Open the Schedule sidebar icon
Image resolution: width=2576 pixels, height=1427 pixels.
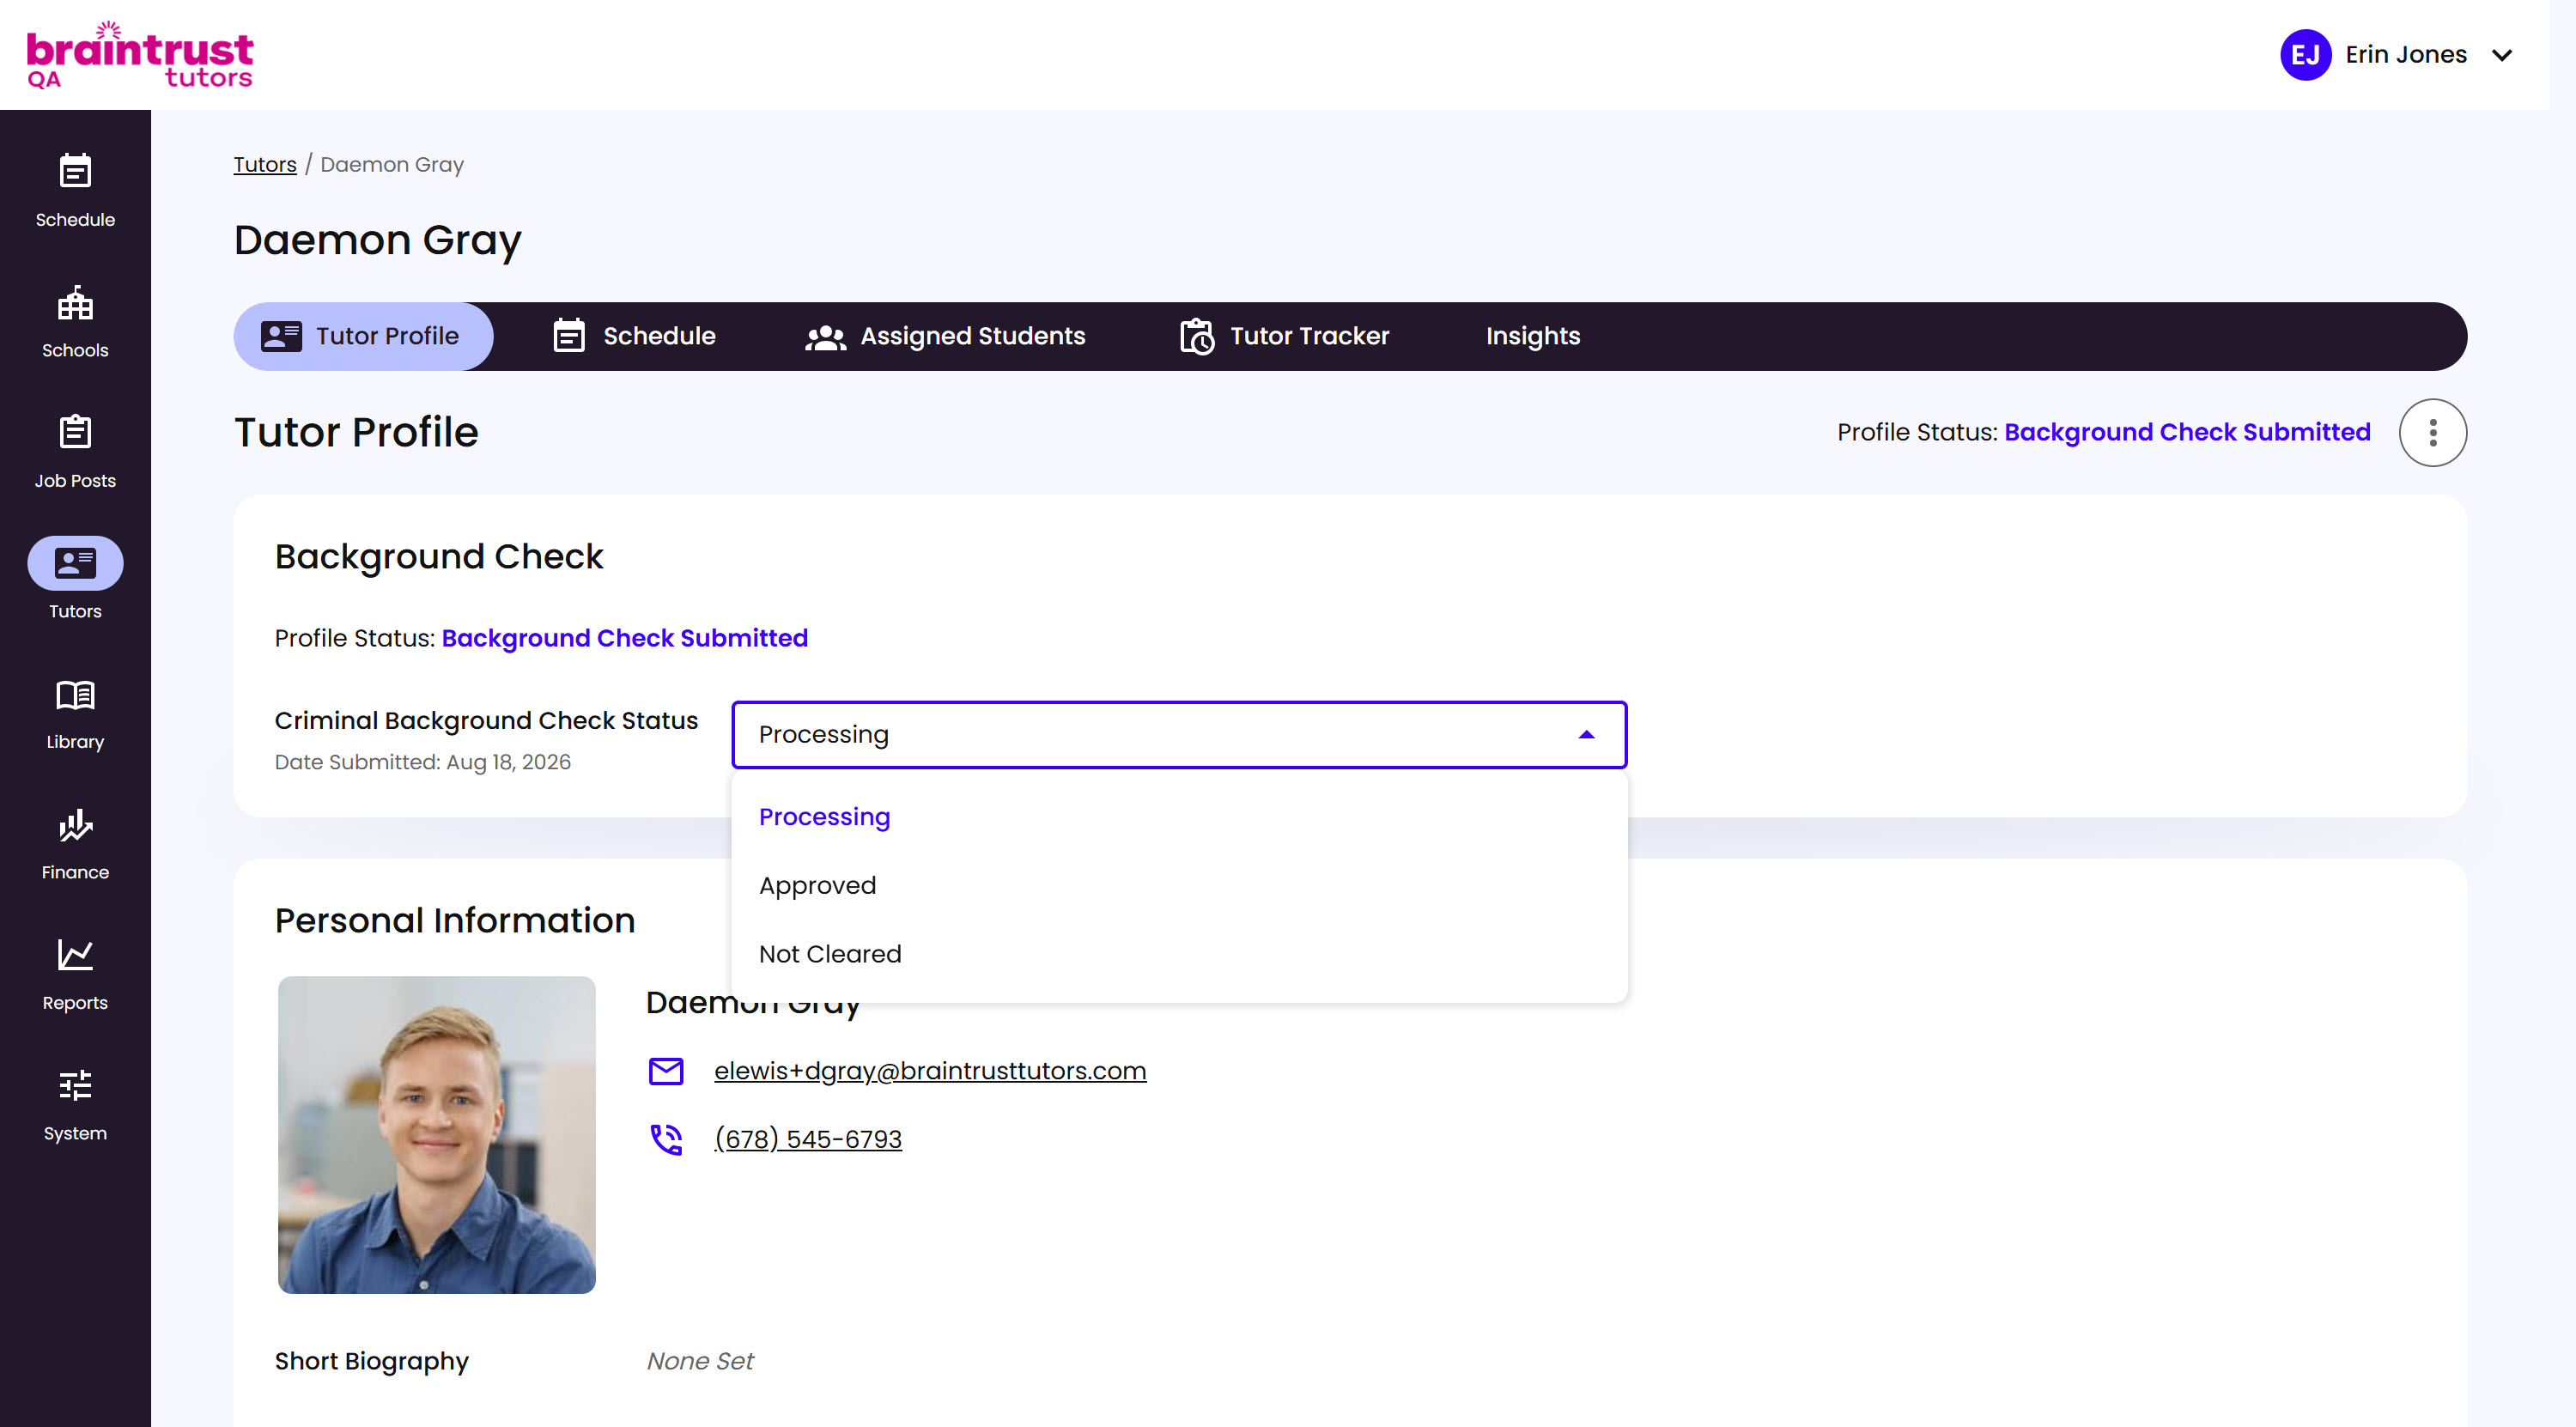(75, 171)
